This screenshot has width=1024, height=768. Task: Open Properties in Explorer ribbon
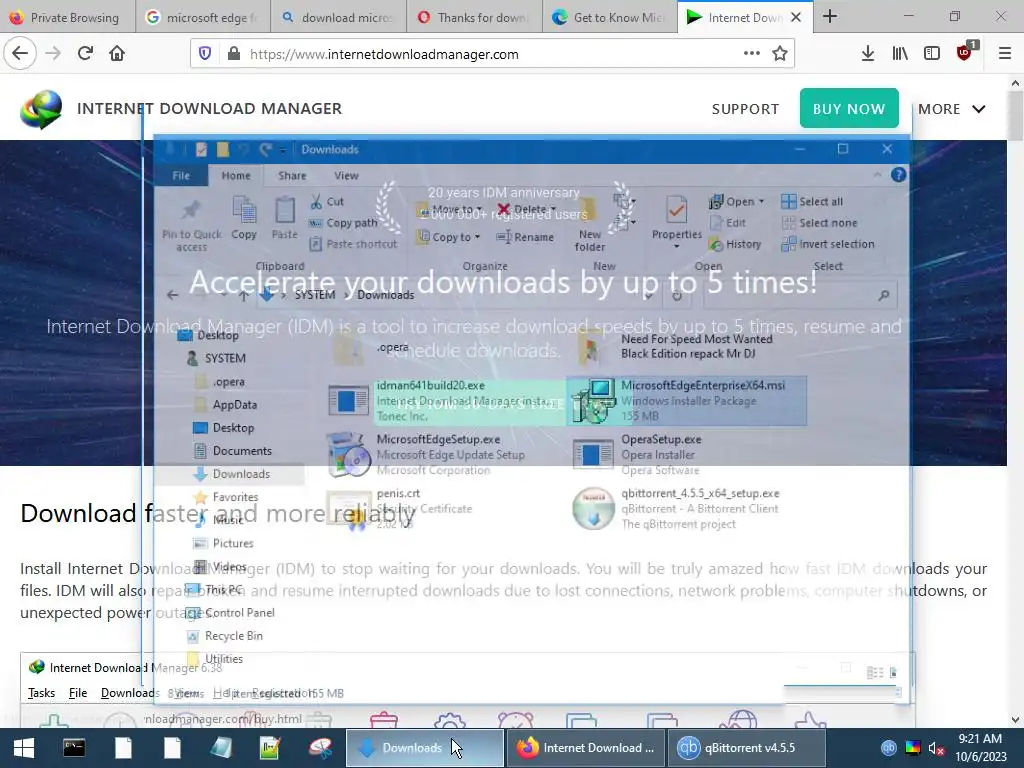coord(677,222)
